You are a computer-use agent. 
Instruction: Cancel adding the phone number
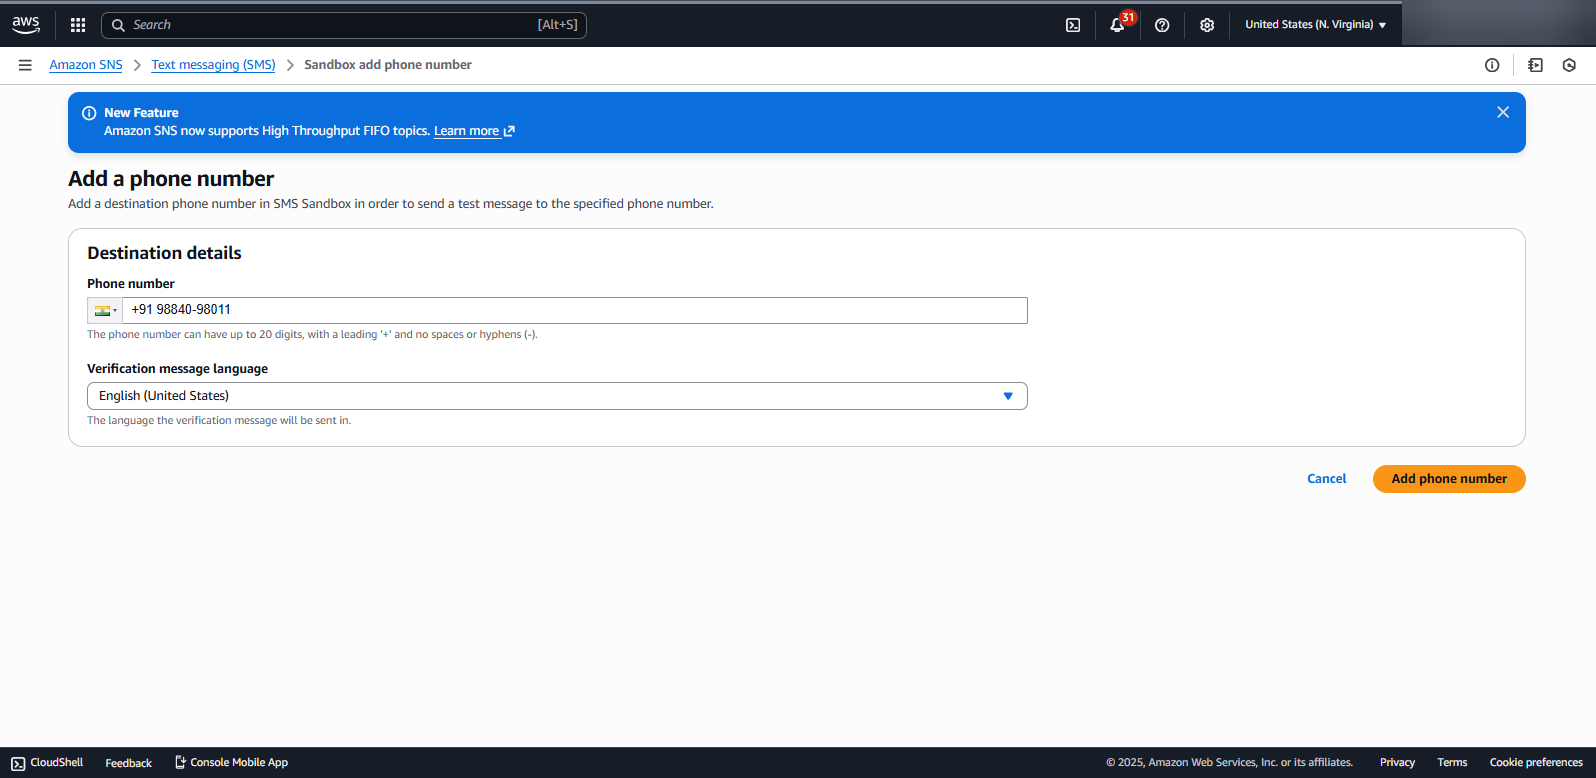1326,479
